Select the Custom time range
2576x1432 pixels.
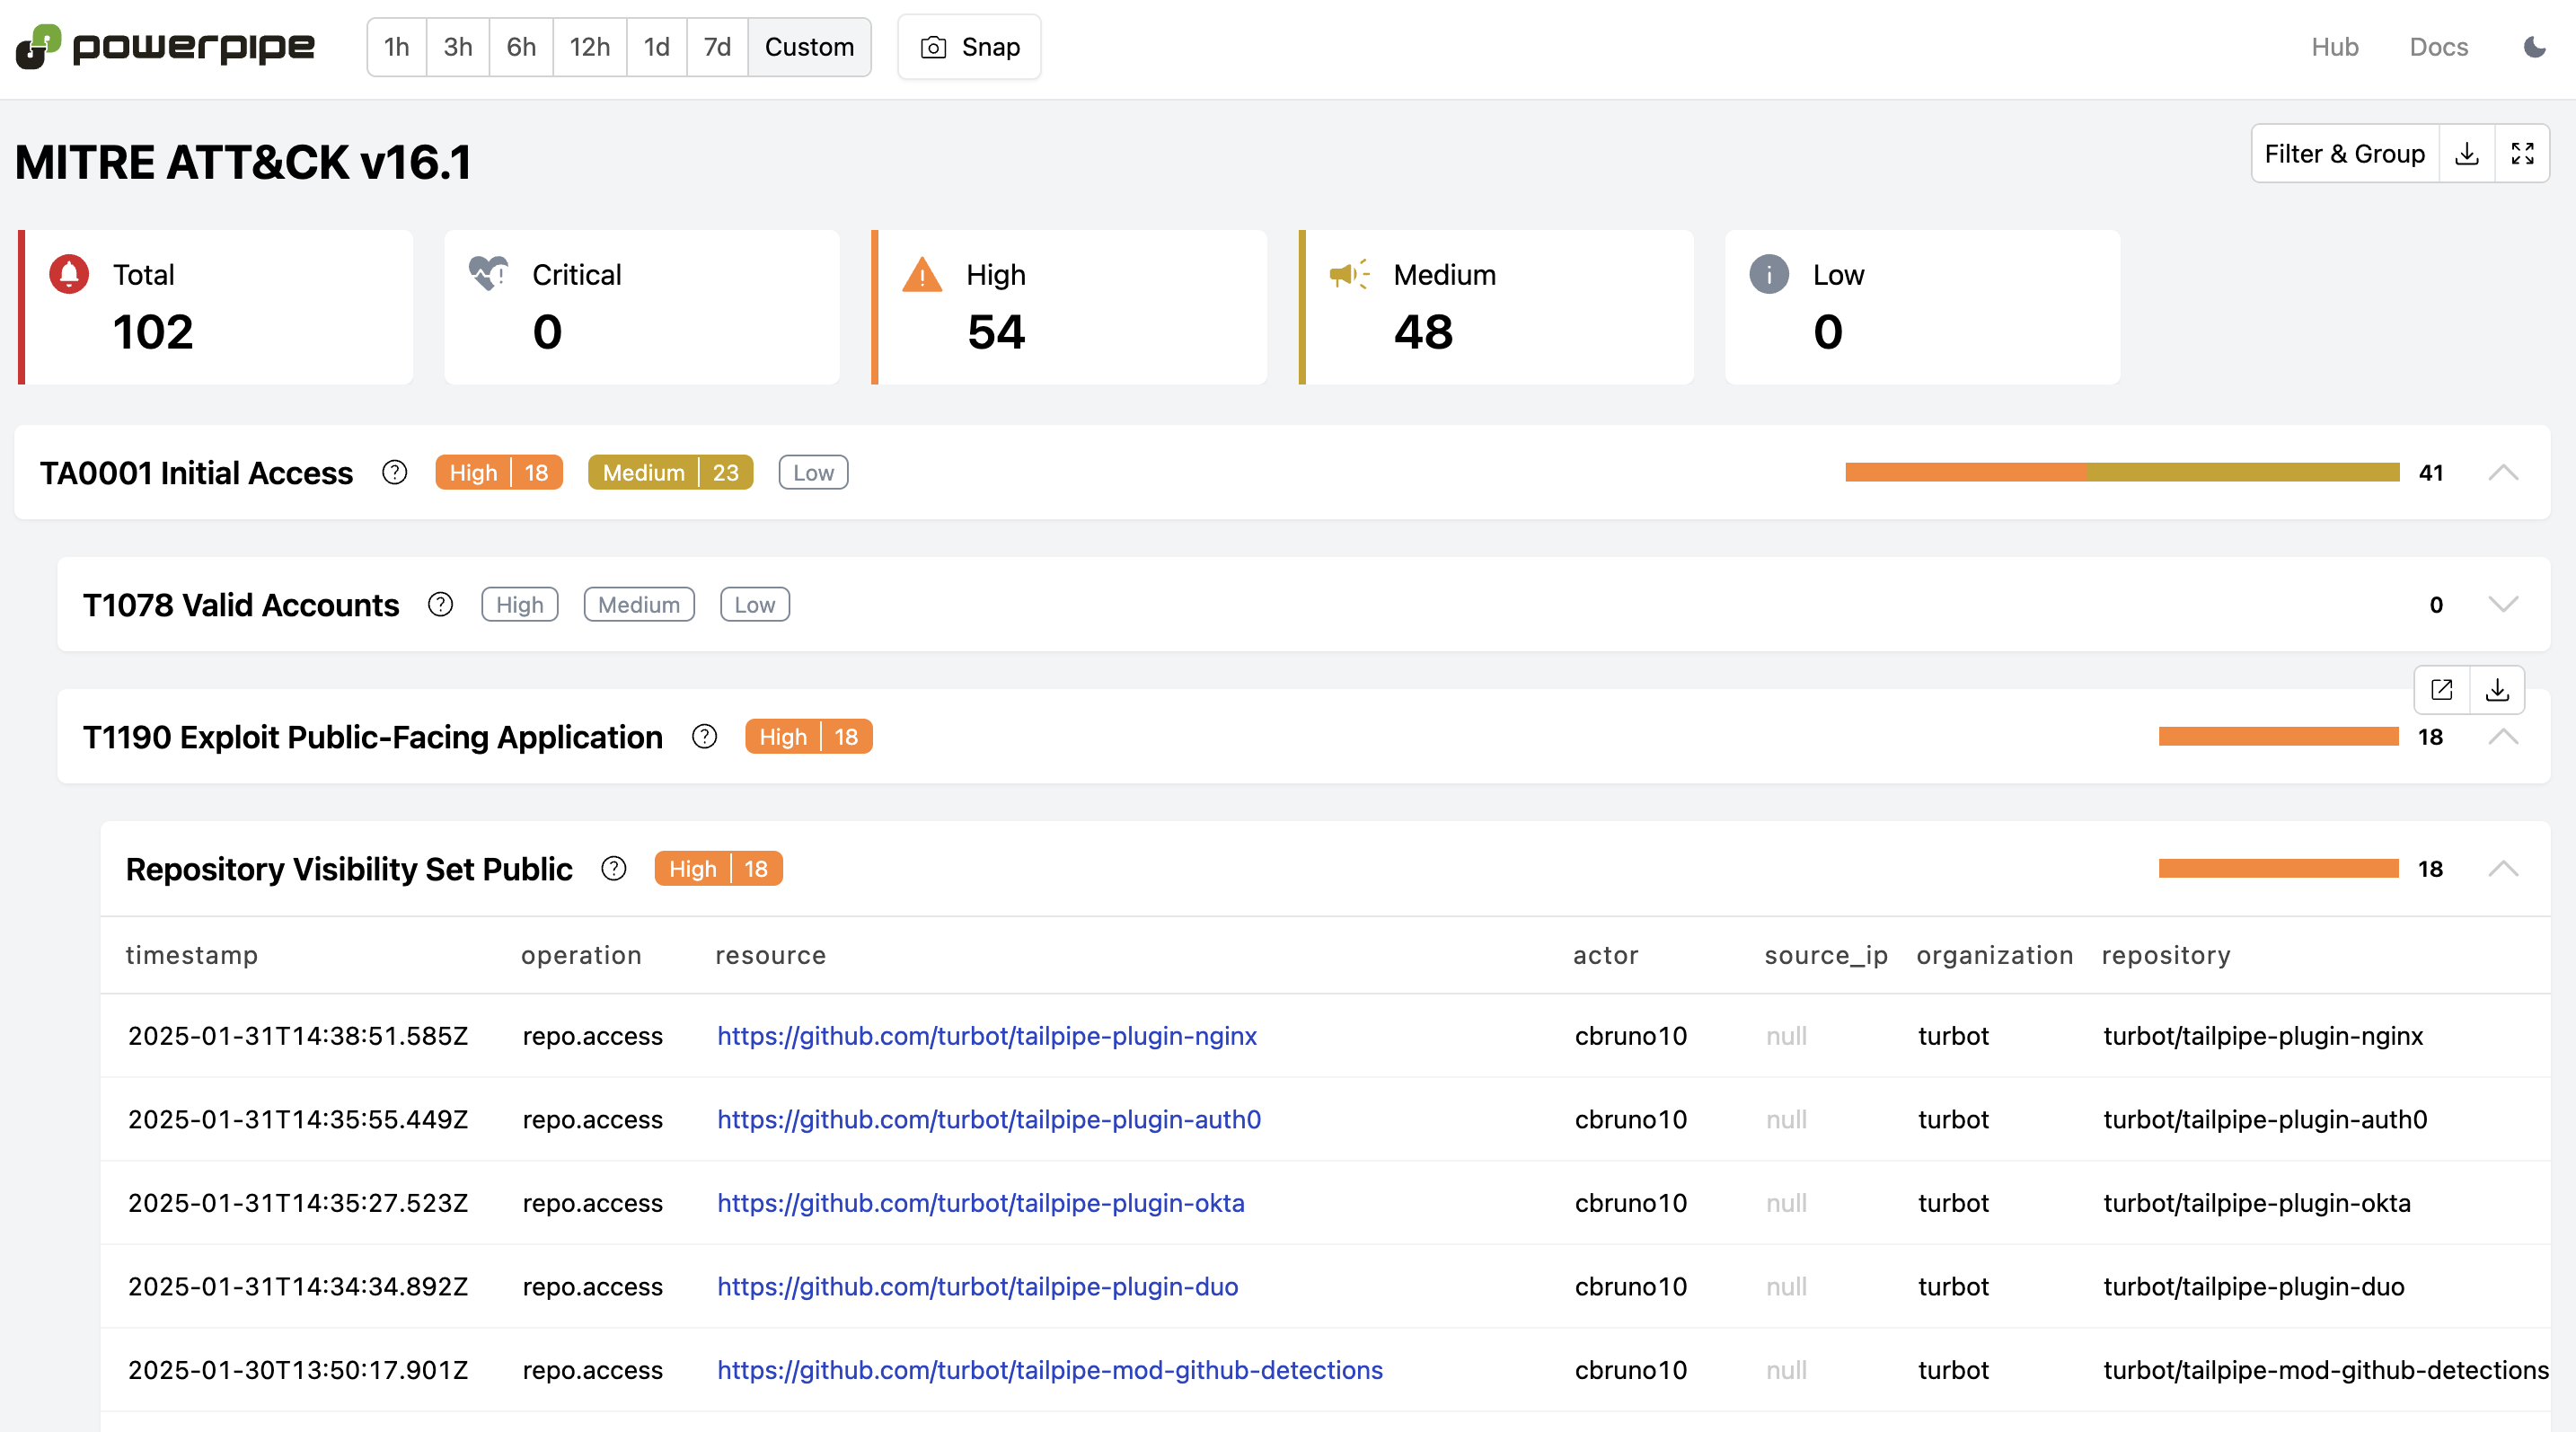point(809,47)
